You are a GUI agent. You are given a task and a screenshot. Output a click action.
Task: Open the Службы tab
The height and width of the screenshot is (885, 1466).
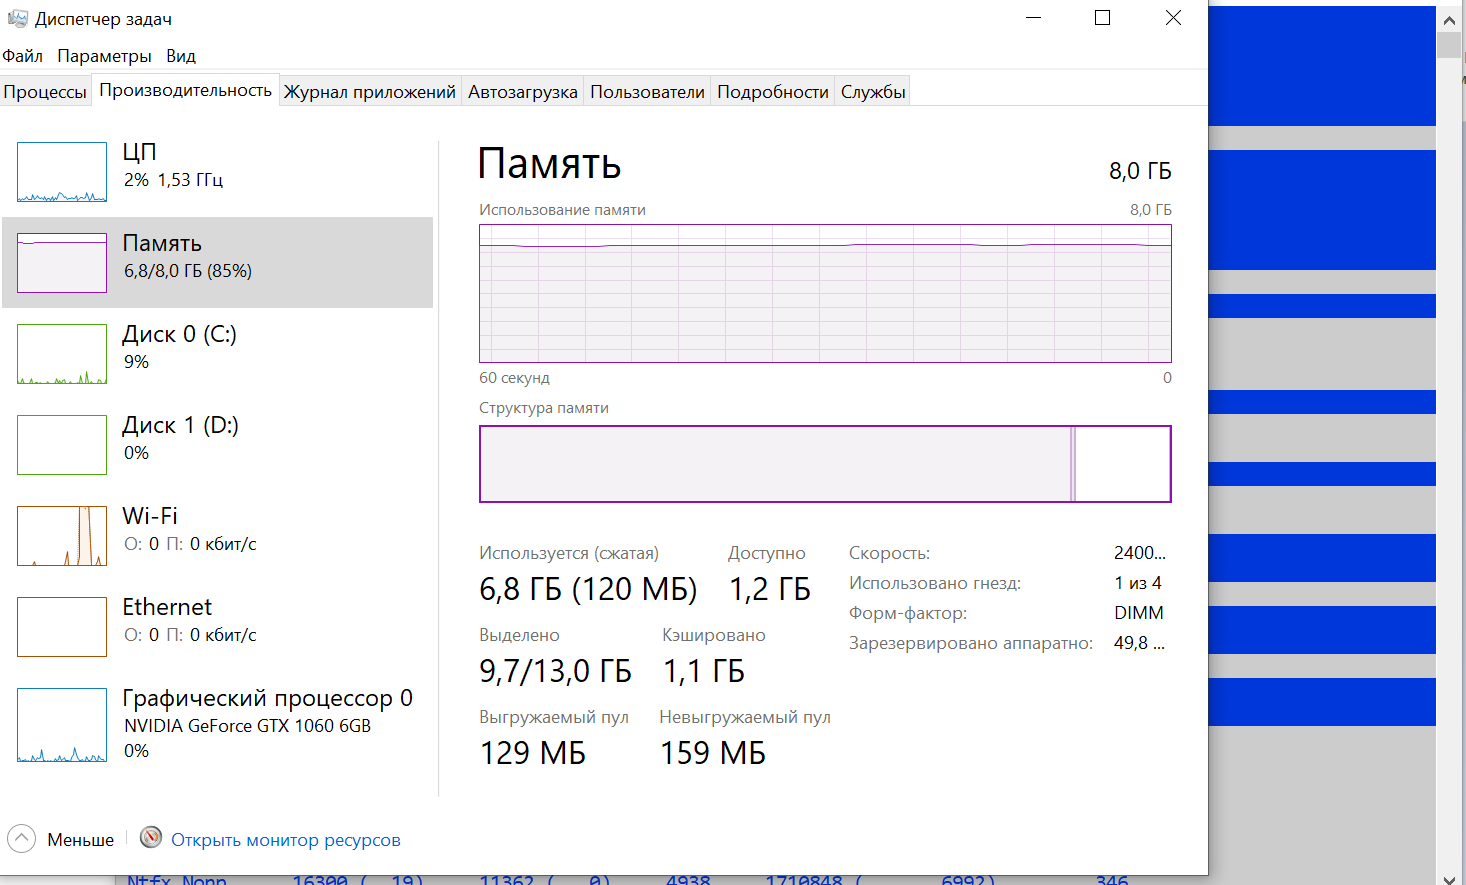873,92
